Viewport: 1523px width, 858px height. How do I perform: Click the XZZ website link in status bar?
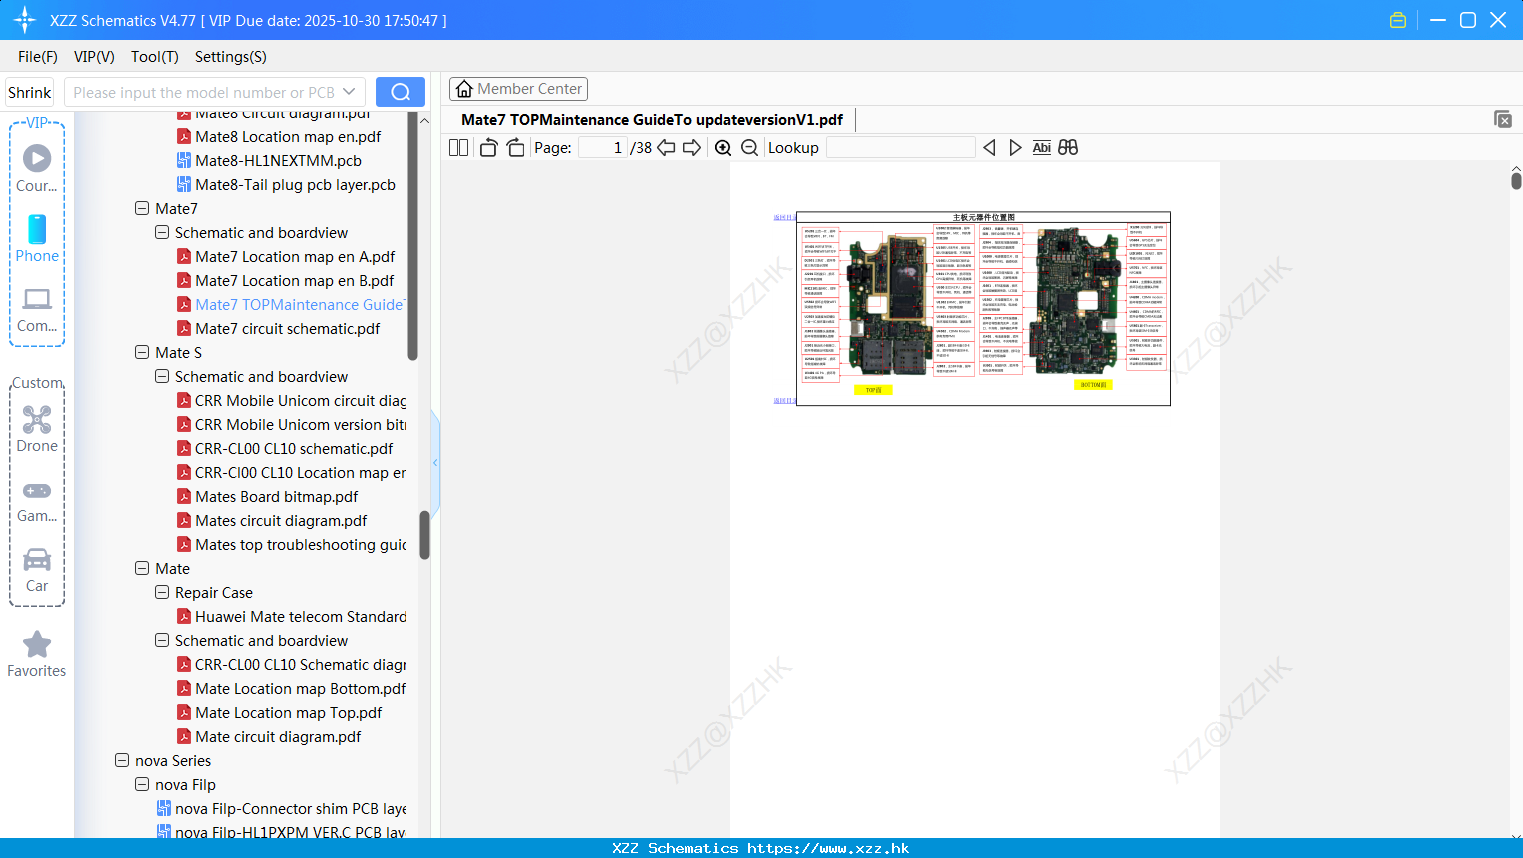pos(828,848)
